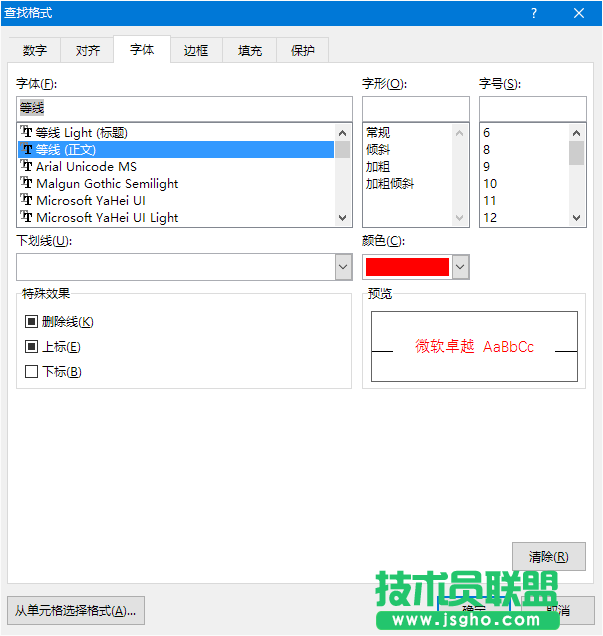Choose Arial Unicode MS font
This screenshot has width=603, height=636.
[86, 167]
